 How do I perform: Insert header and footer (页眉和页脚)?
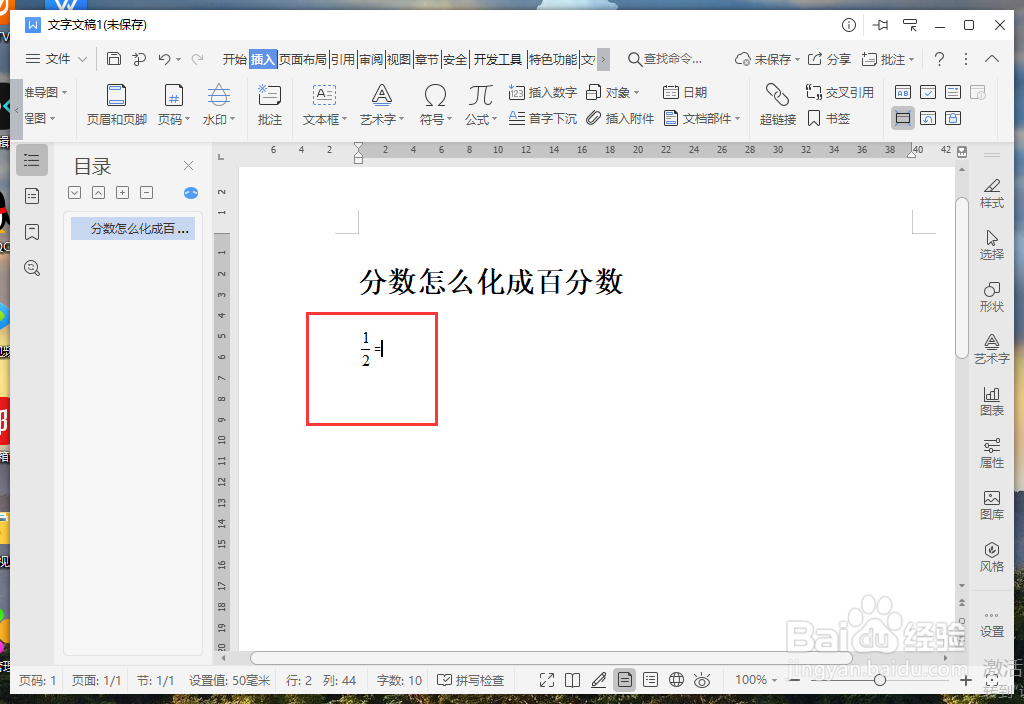click(x=116, y=104)
